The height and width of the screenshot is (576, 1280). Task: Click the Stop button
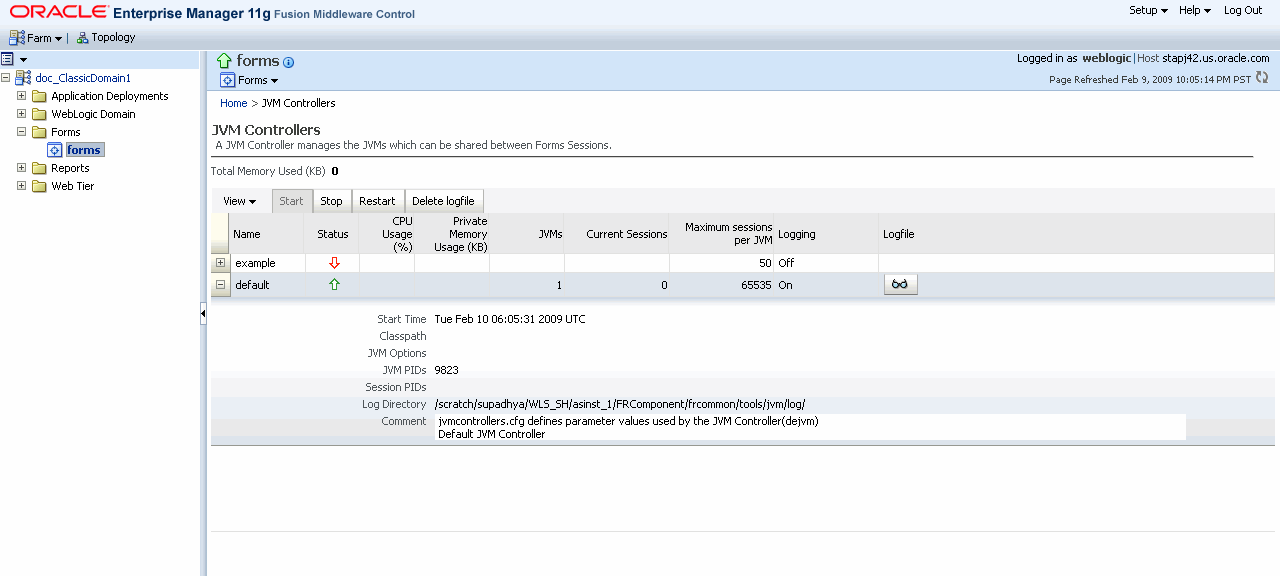click(331, 200)
